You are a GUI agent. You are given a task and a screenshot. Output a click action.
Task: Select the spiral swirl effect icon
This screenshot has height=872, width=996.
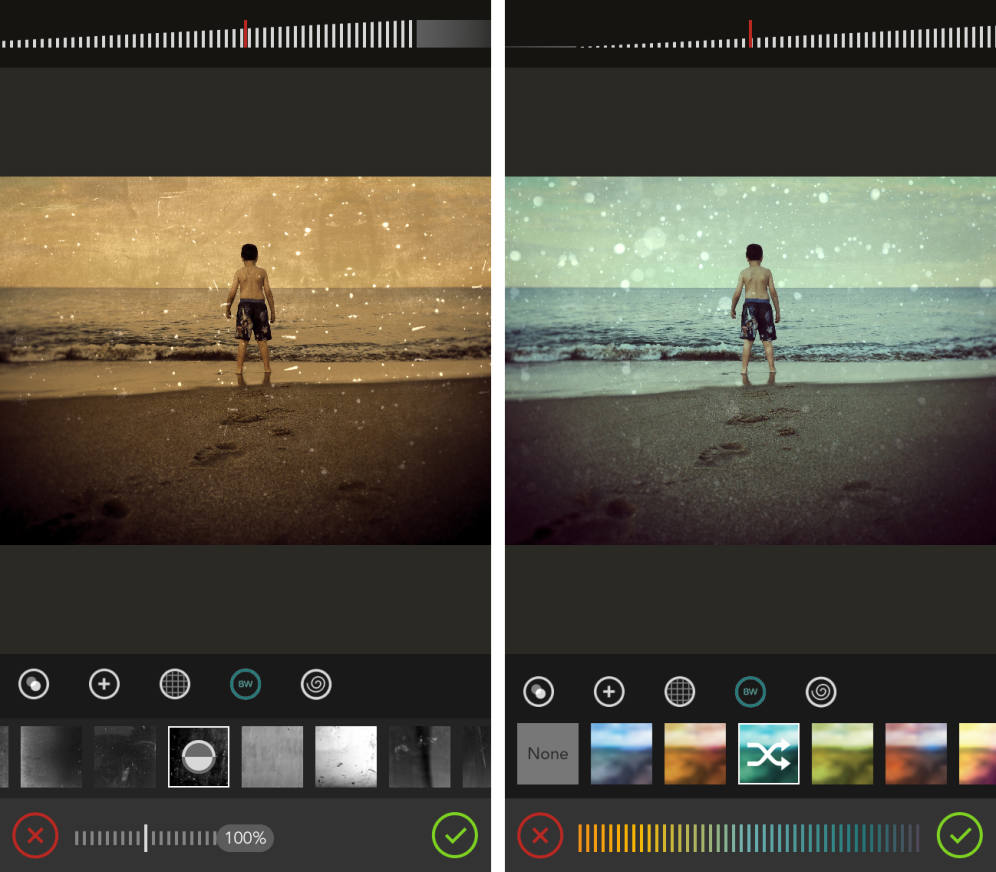pyautogui.click(x=316, y=685)
